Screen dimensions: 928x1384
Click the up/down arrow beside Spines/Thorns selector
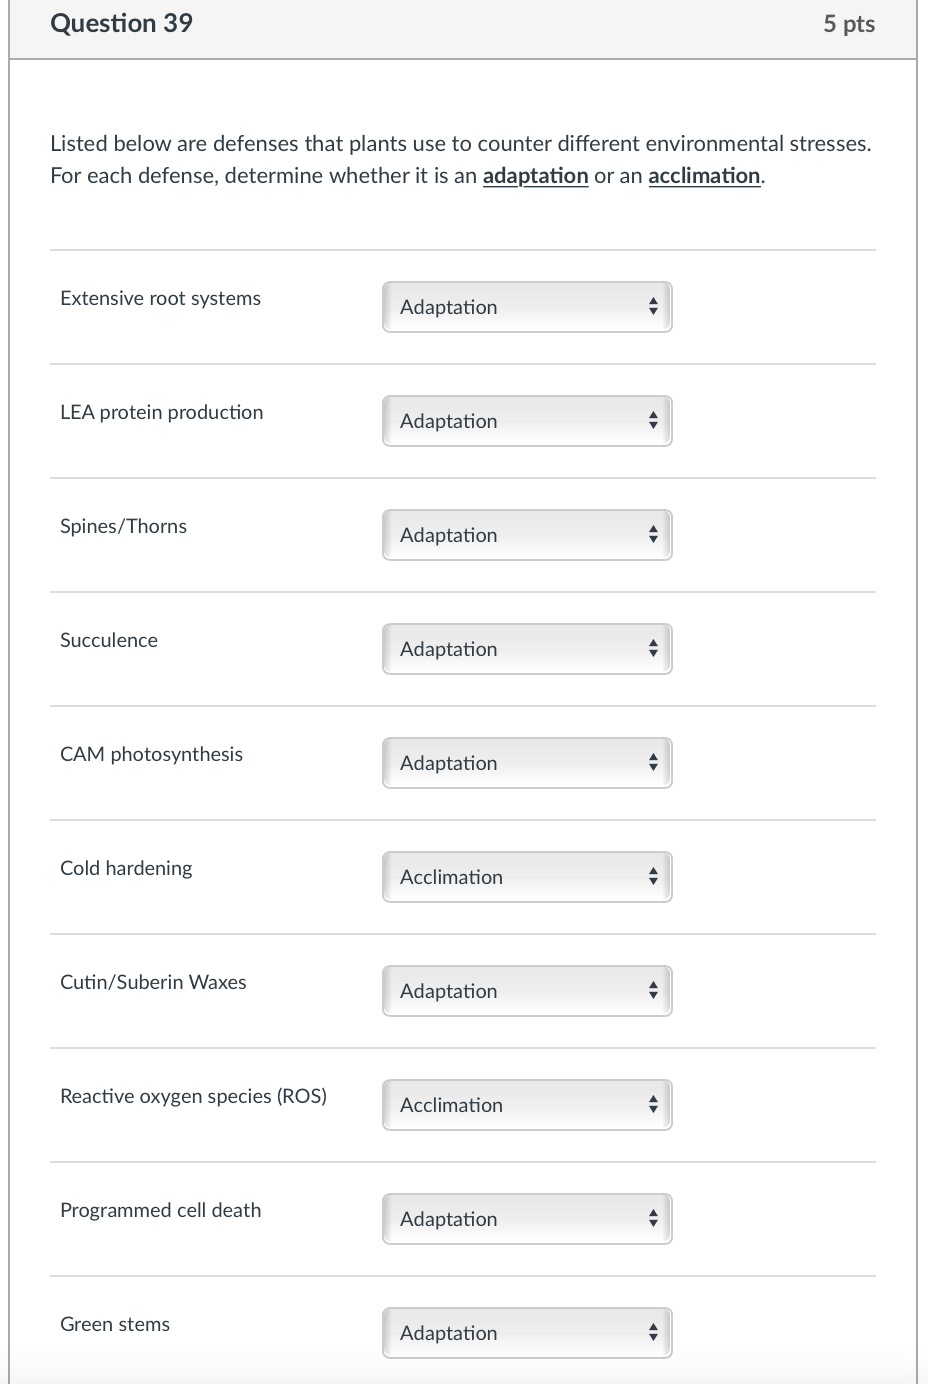coord(654,535)
